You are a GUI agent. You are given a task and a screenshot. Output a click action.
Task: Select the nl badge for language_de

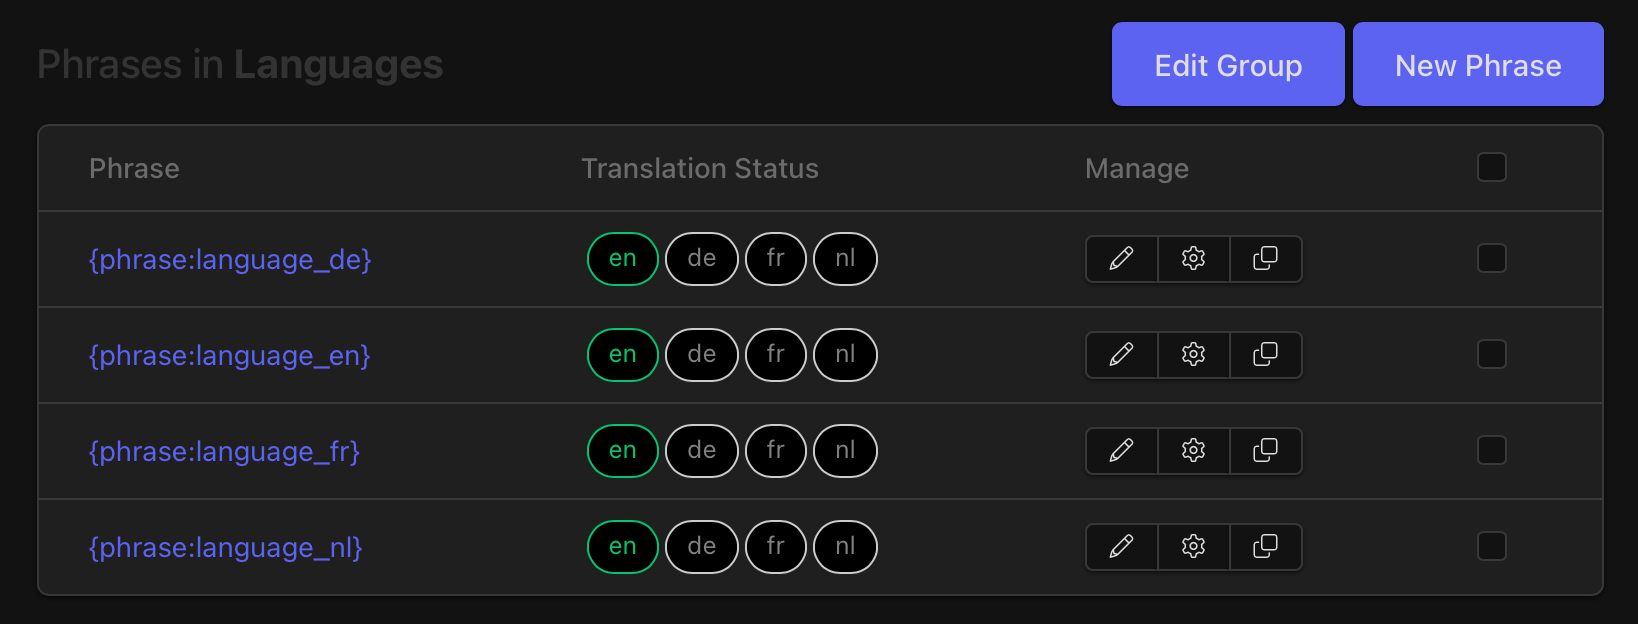point(846,259)
